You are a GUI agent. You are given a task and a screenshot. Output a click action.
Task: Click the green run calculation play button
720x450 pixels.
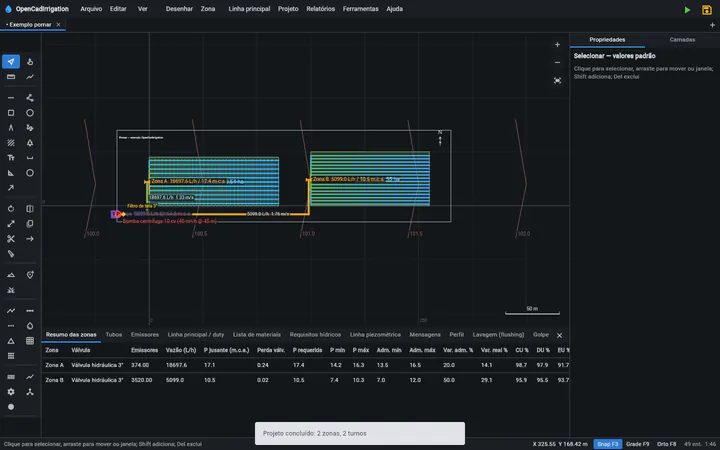coord(687,10)
